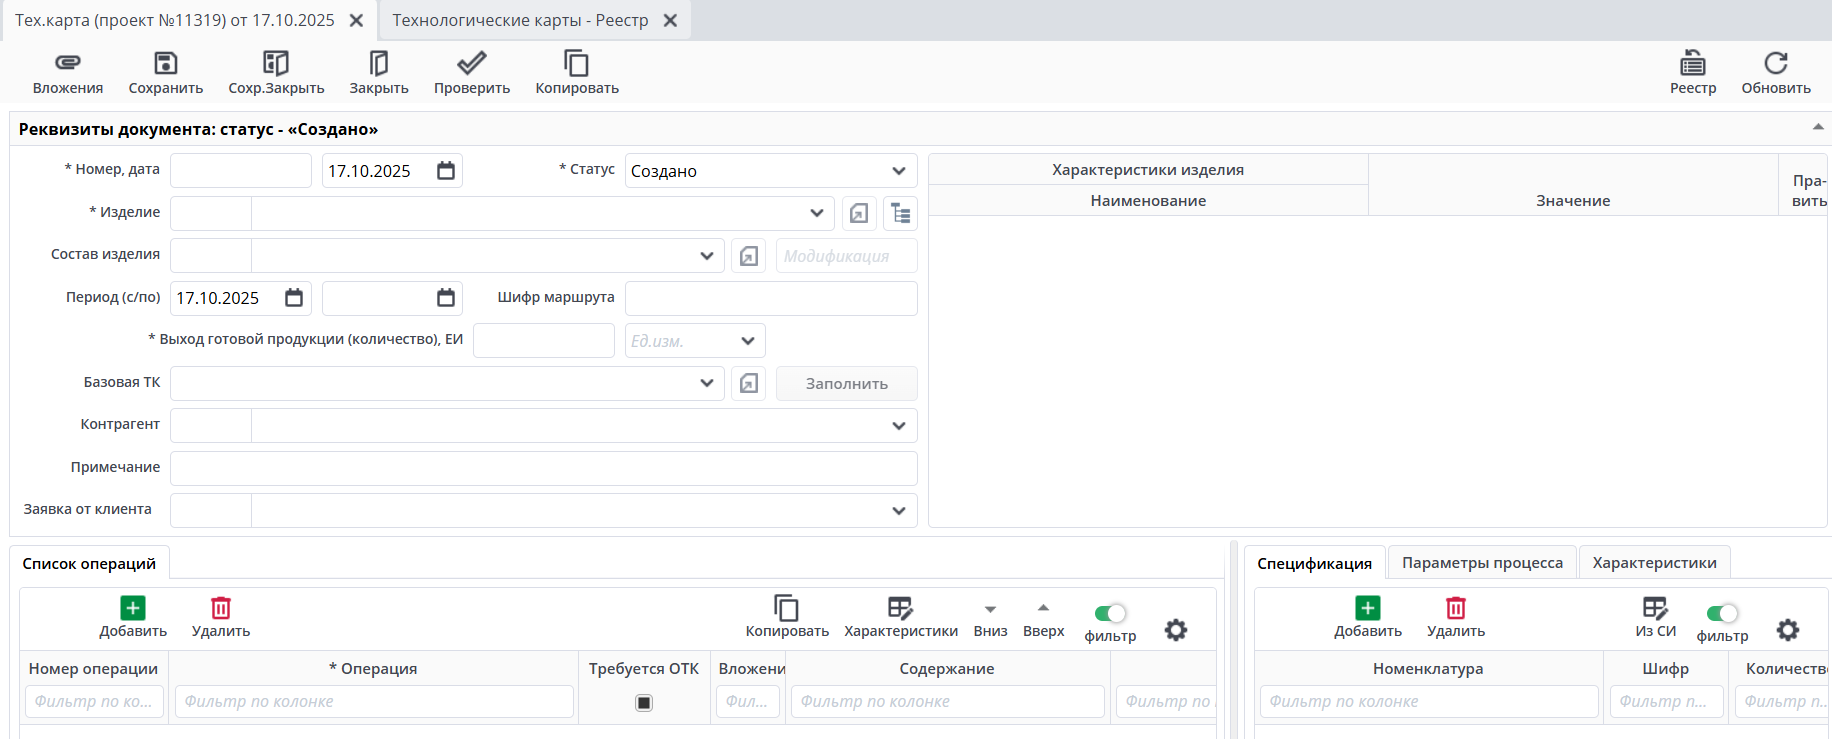Open the Изделие structure tree icon
Screen dimensions: 1832x739
pyautogui.click(x=900, y=213)
